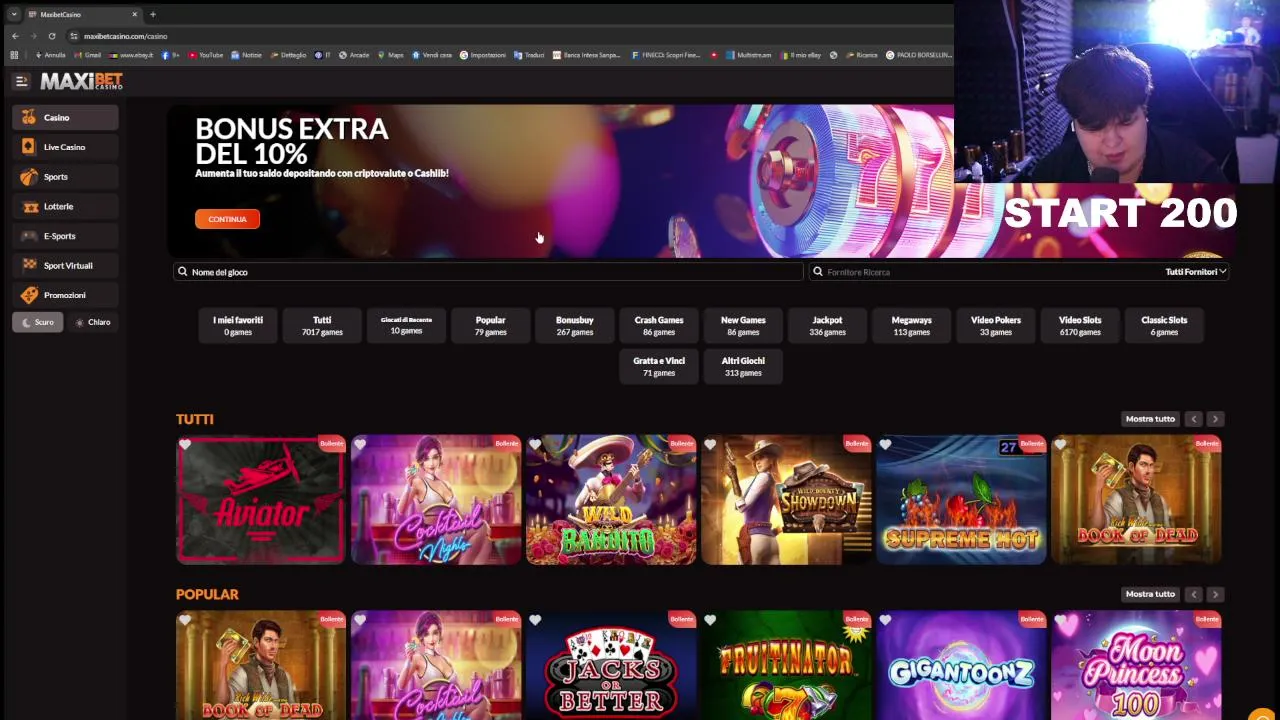Screen dimensions: 1280x720
Task: Favorite Aviator with heart icon
Action: (x=185, y=445)
